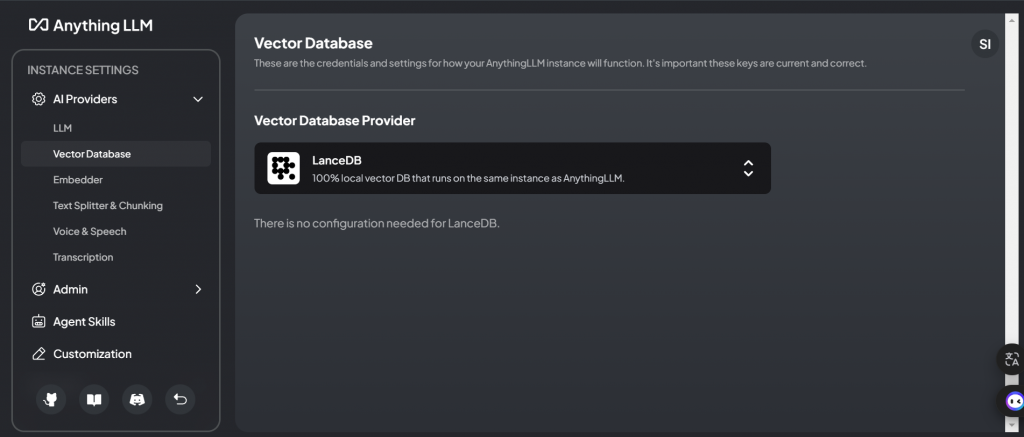The image size is (1024, 437).
Task: Open the SI user profile avatar
Action: pos(985,44)
